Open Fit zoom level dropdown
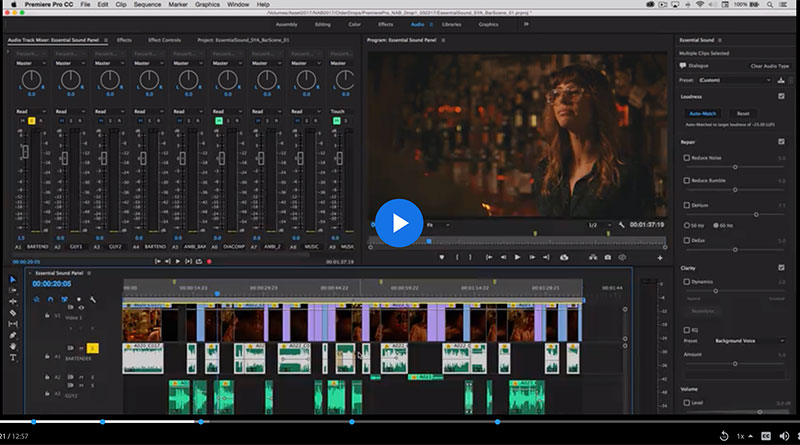The width and height of the screenshot is (800, 445). (x=439, y=225)
